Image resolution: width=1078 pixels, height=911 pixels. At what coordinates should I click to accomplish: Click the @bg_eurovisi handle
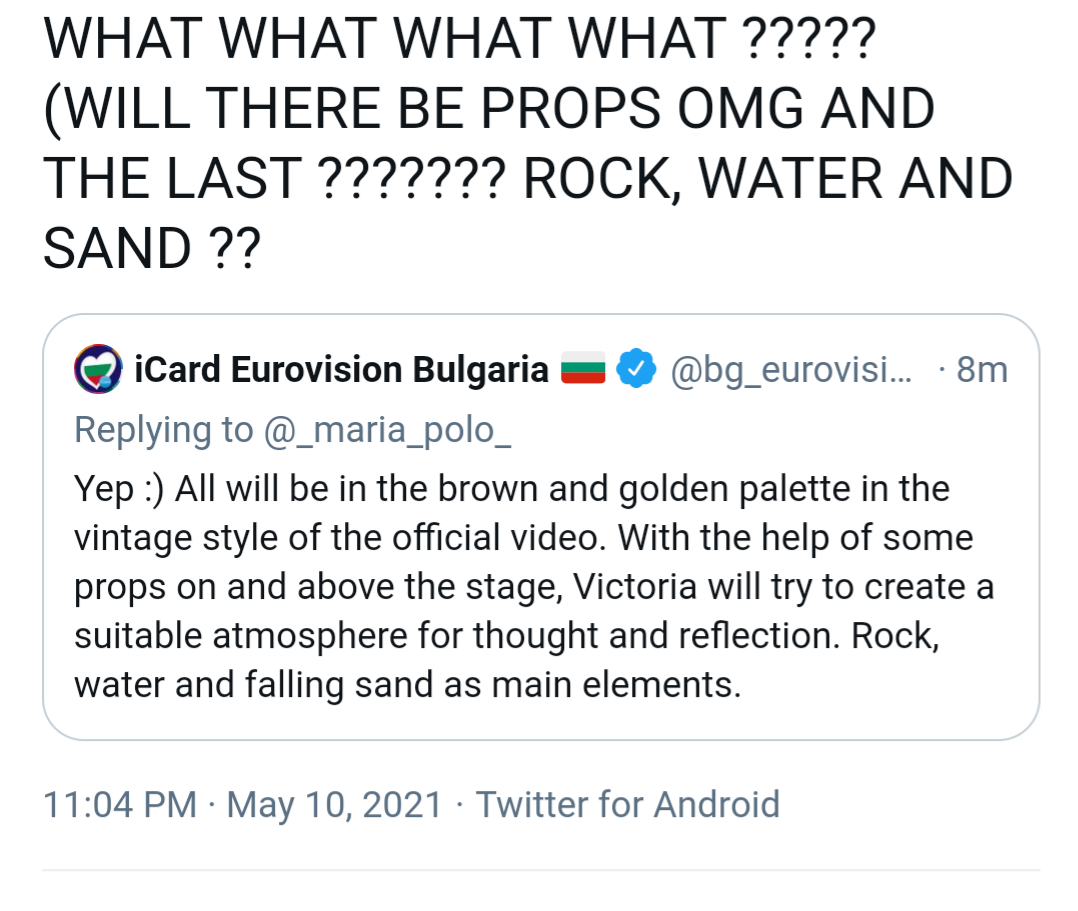point(790,371)
